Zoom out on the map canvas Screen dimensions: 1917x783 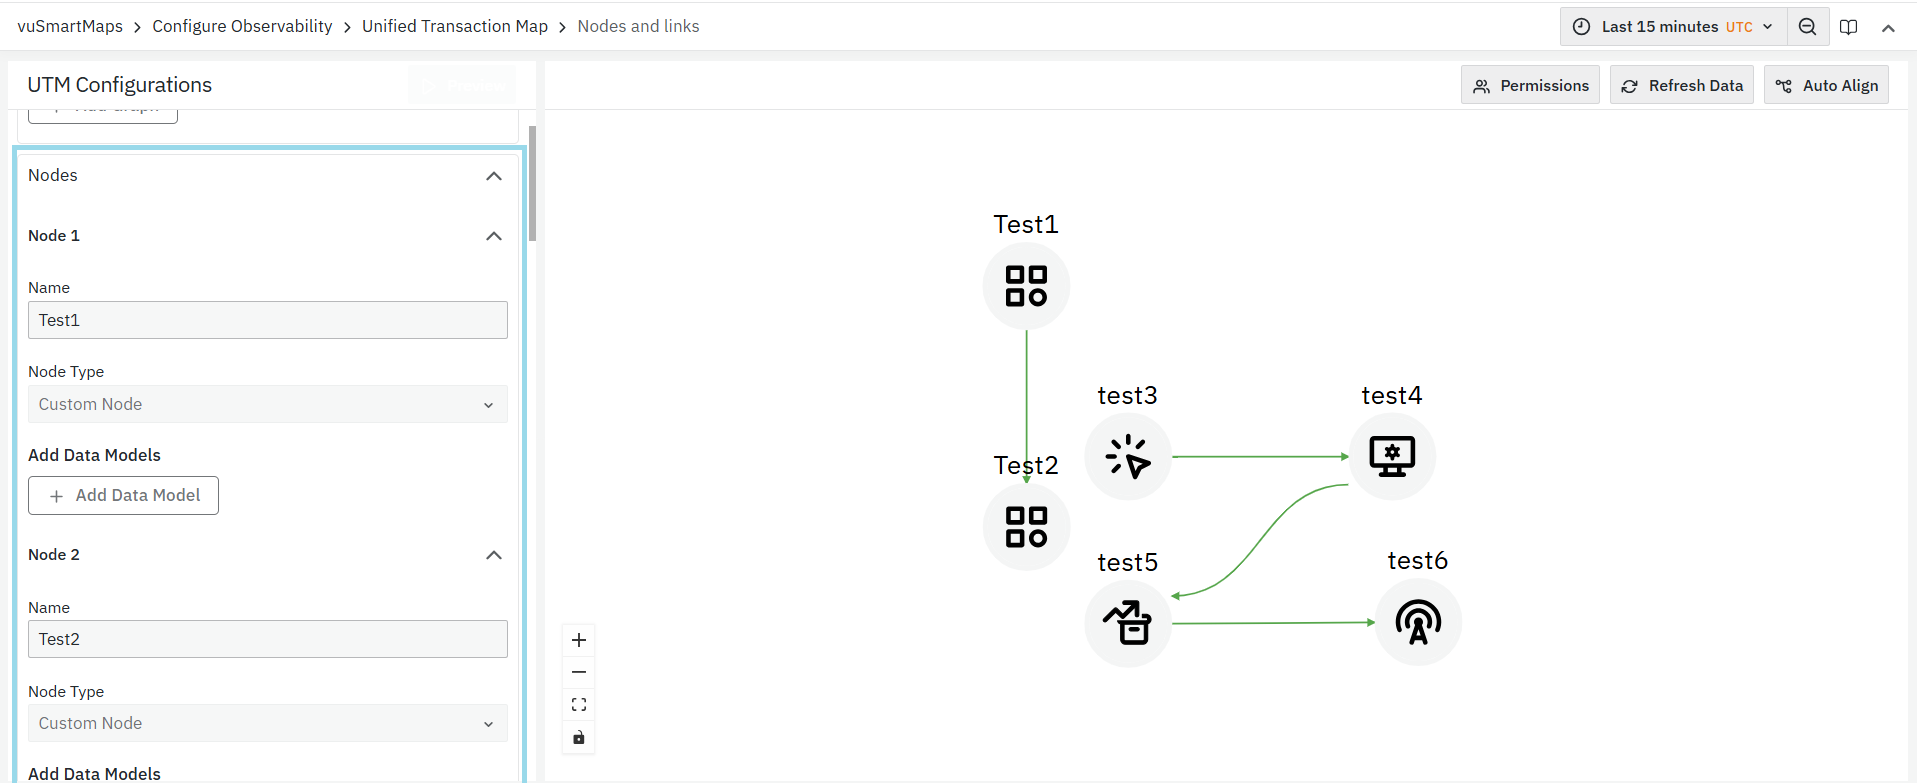coord(579,672)
